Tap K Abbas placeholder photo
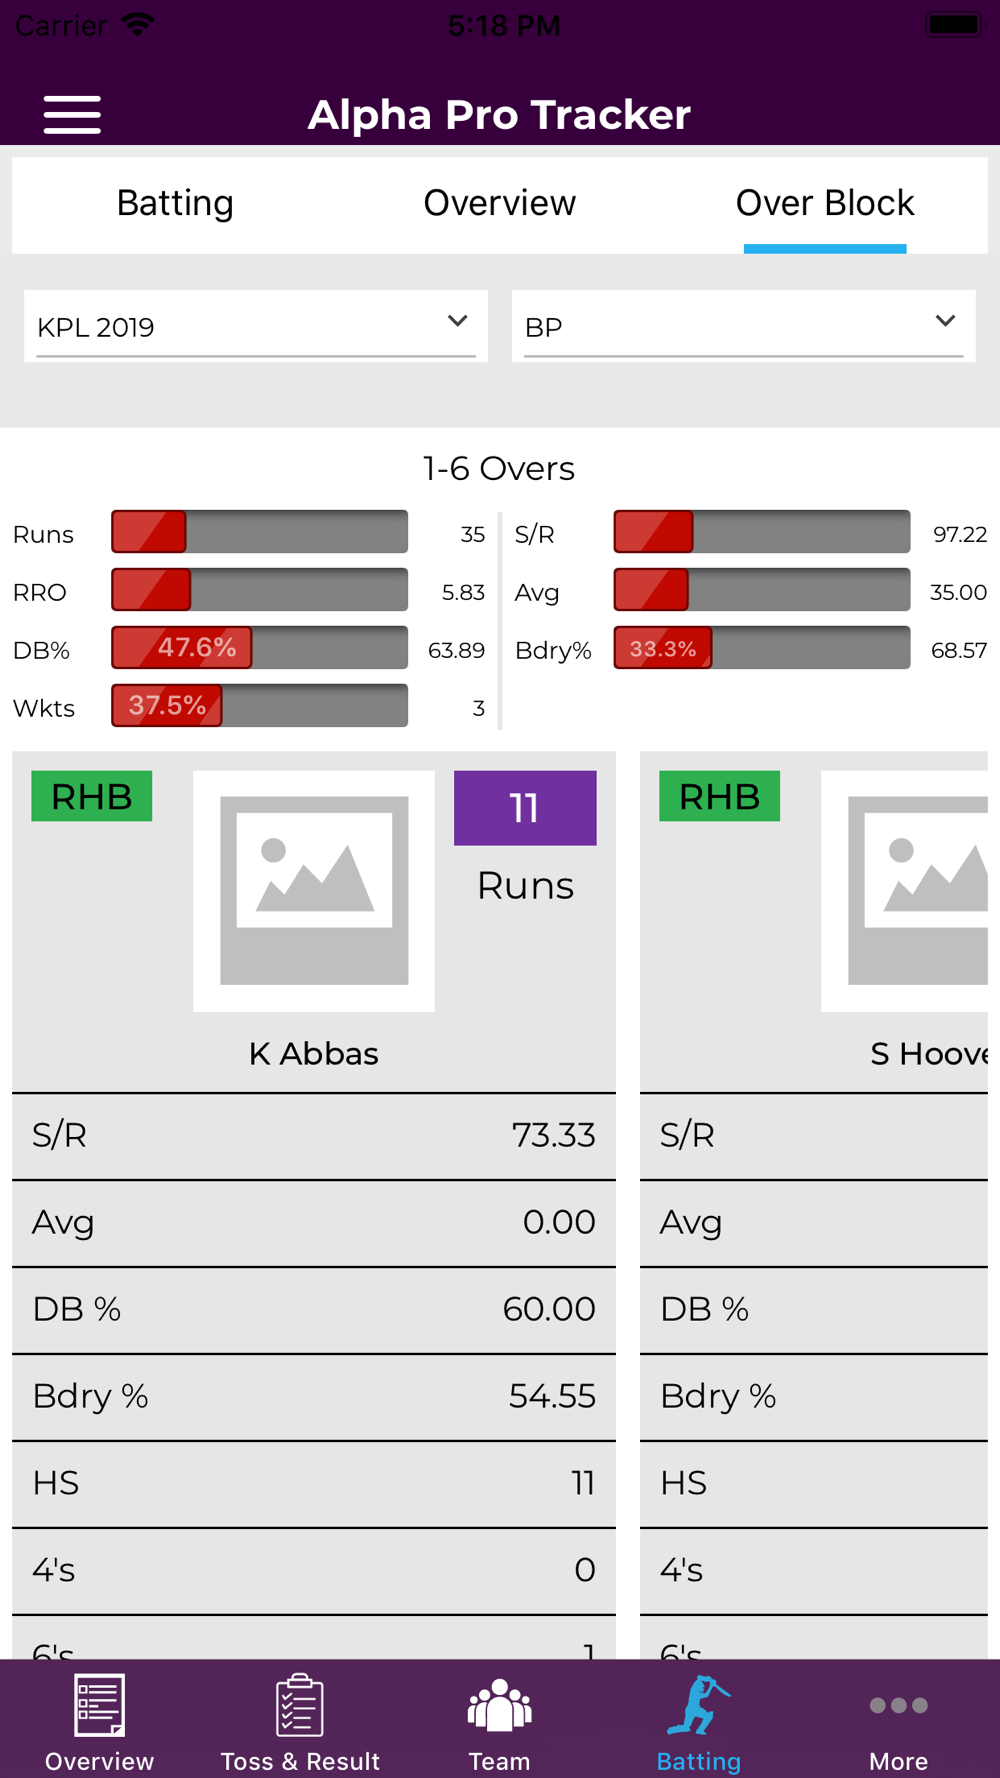The height and width of the screenshot is (1778, 1000). point(314,890)
